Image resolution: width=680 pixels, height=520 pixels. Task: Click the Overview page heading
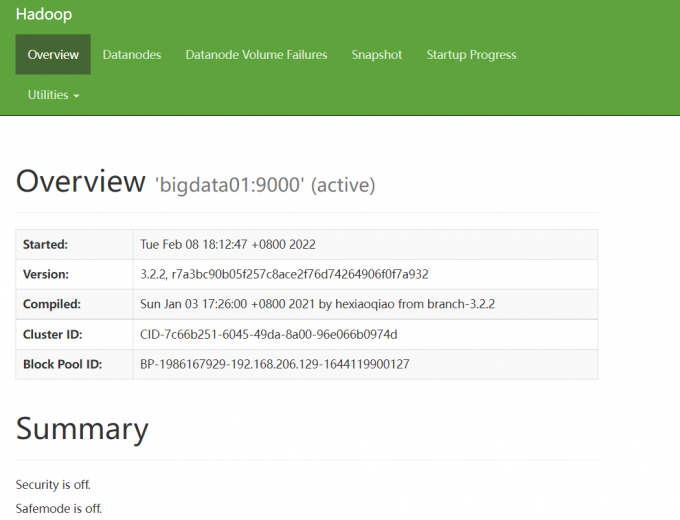(80, 182)
